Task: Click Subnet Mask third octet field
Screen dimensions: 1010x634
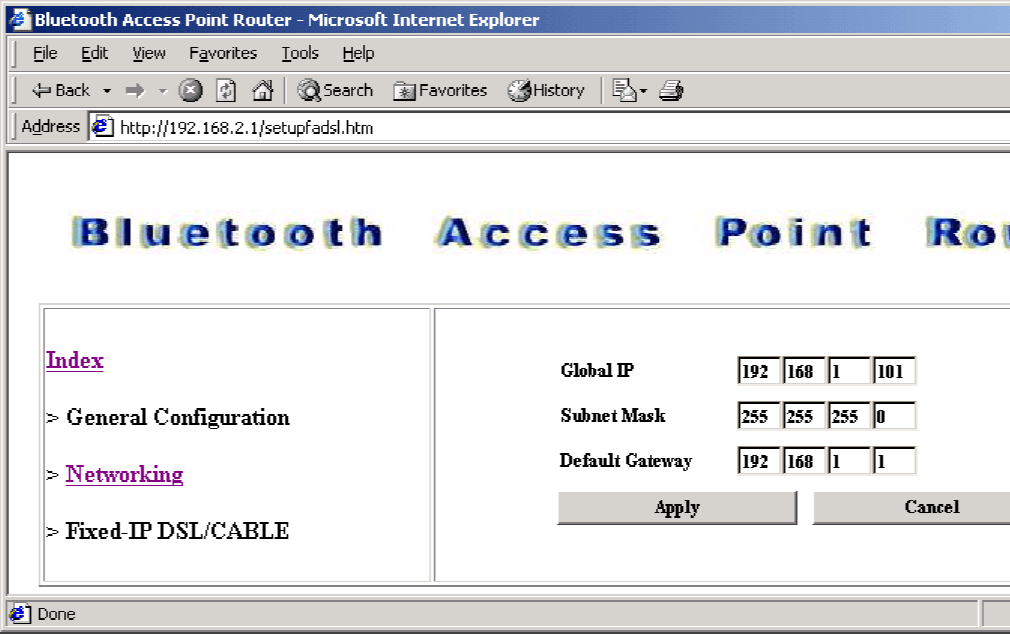Action: (x=849, y=416)
